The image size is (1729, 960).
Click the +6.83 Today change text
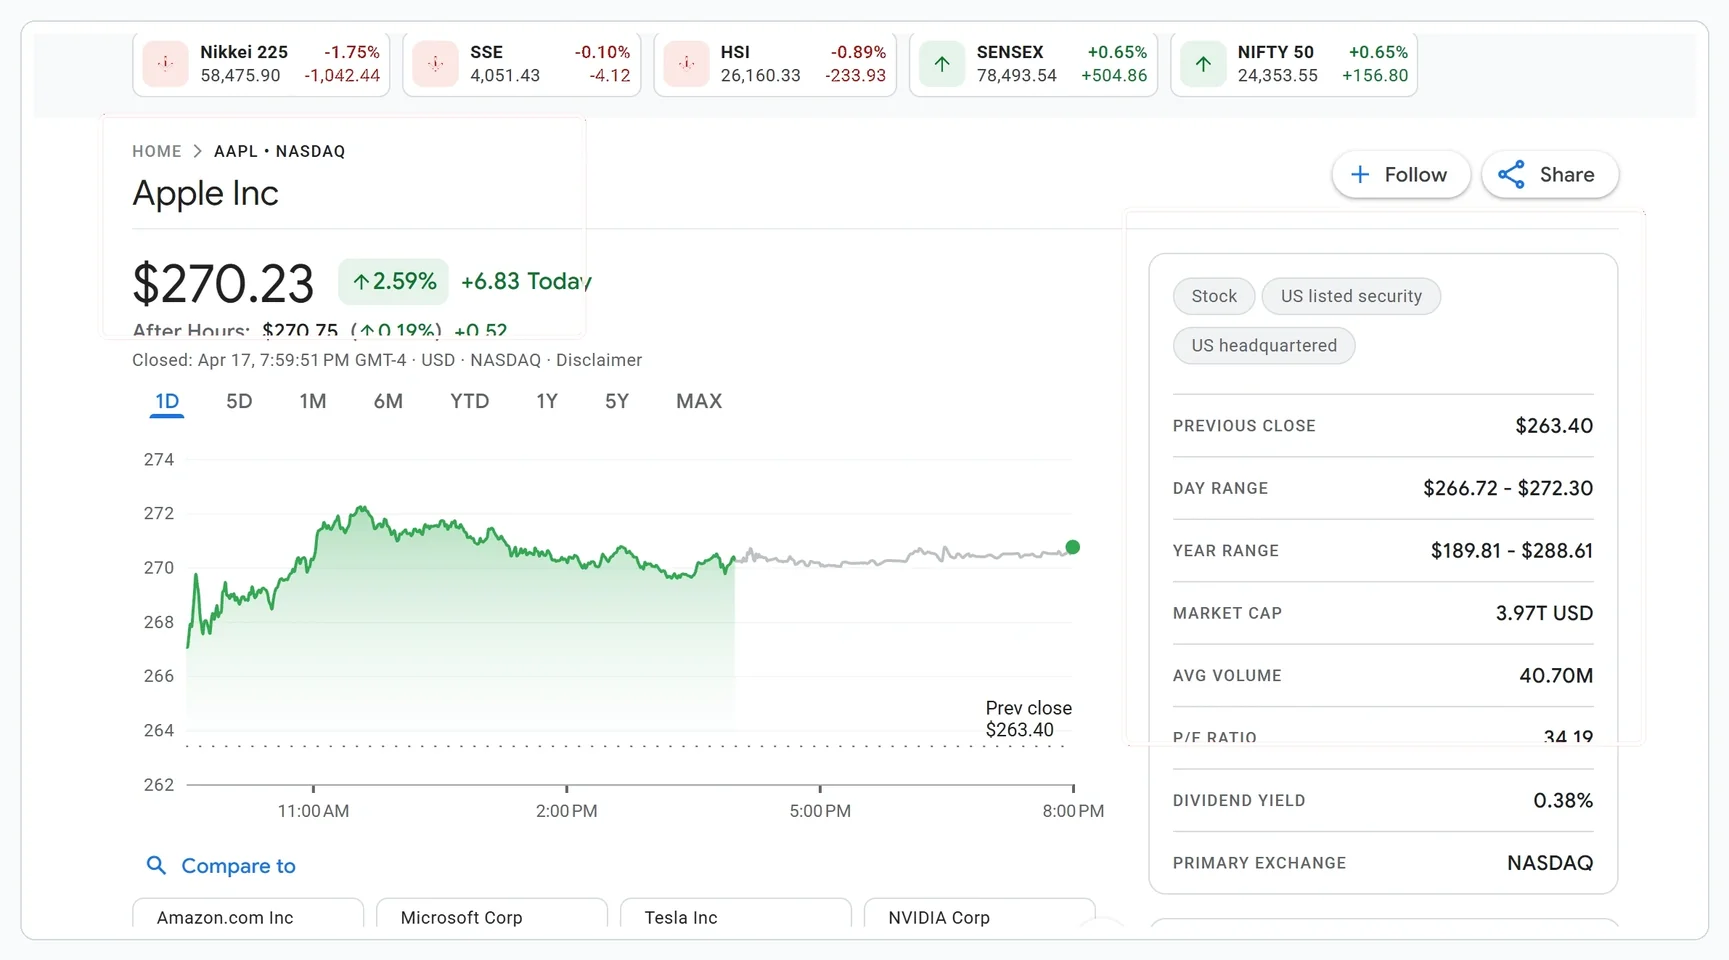point(526,282)
